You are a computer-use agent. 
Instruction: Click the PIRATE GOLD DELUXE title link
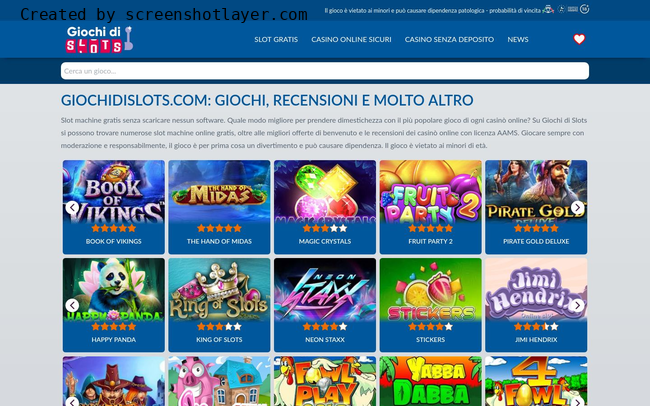click(536, 241)
